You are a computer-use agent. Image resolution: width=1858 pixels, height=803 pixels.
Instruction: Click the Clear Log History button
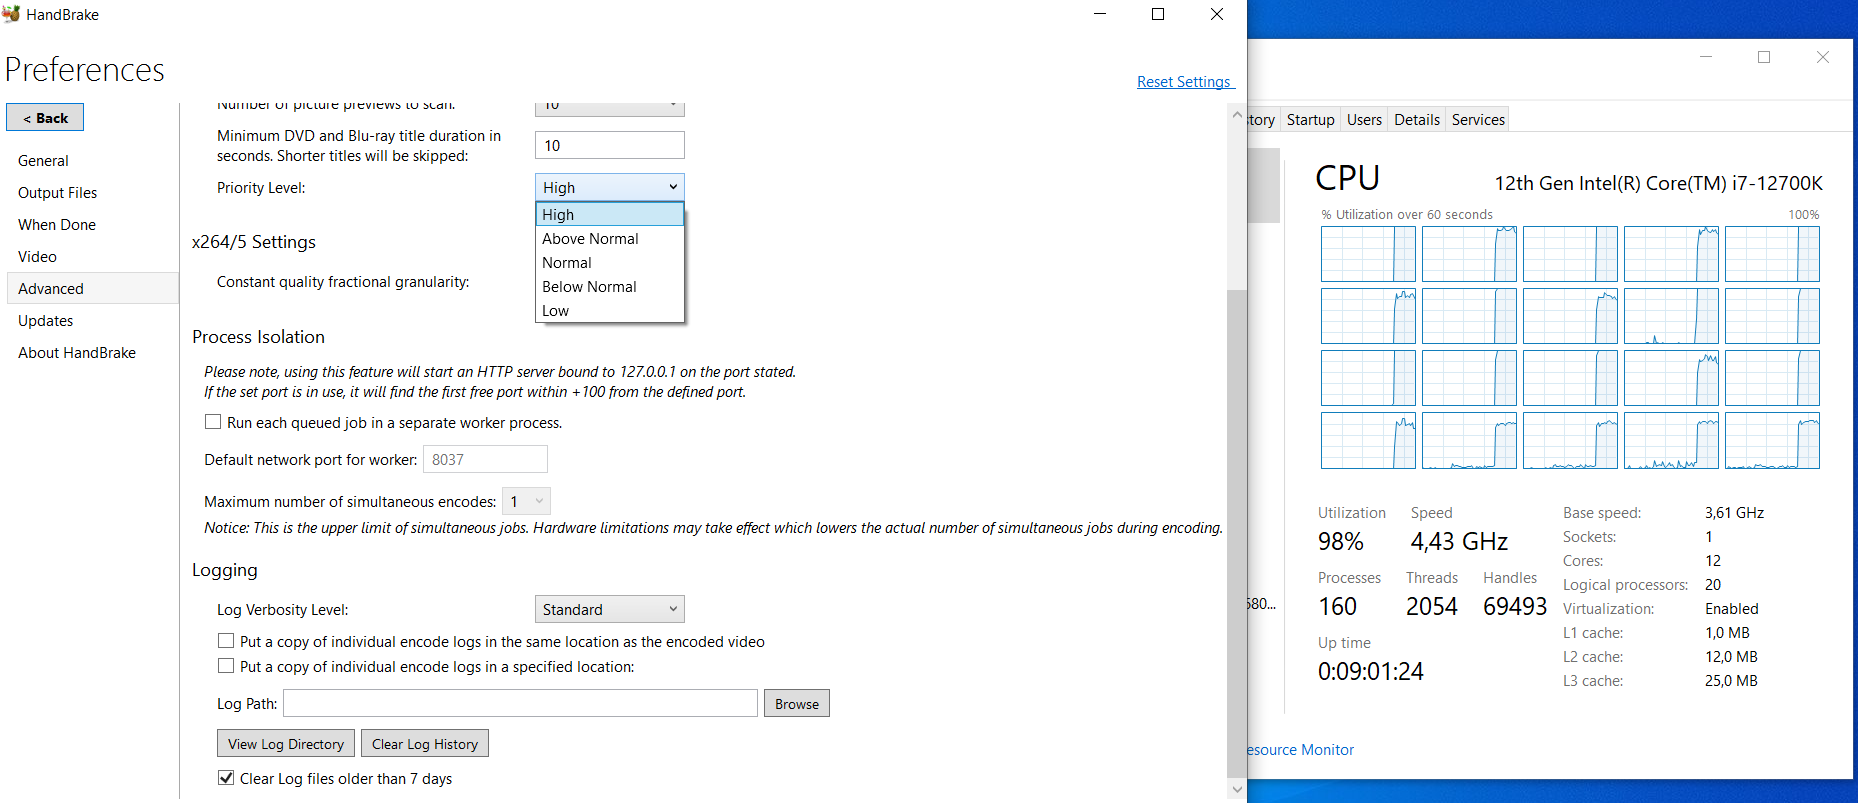coord(425,743)
